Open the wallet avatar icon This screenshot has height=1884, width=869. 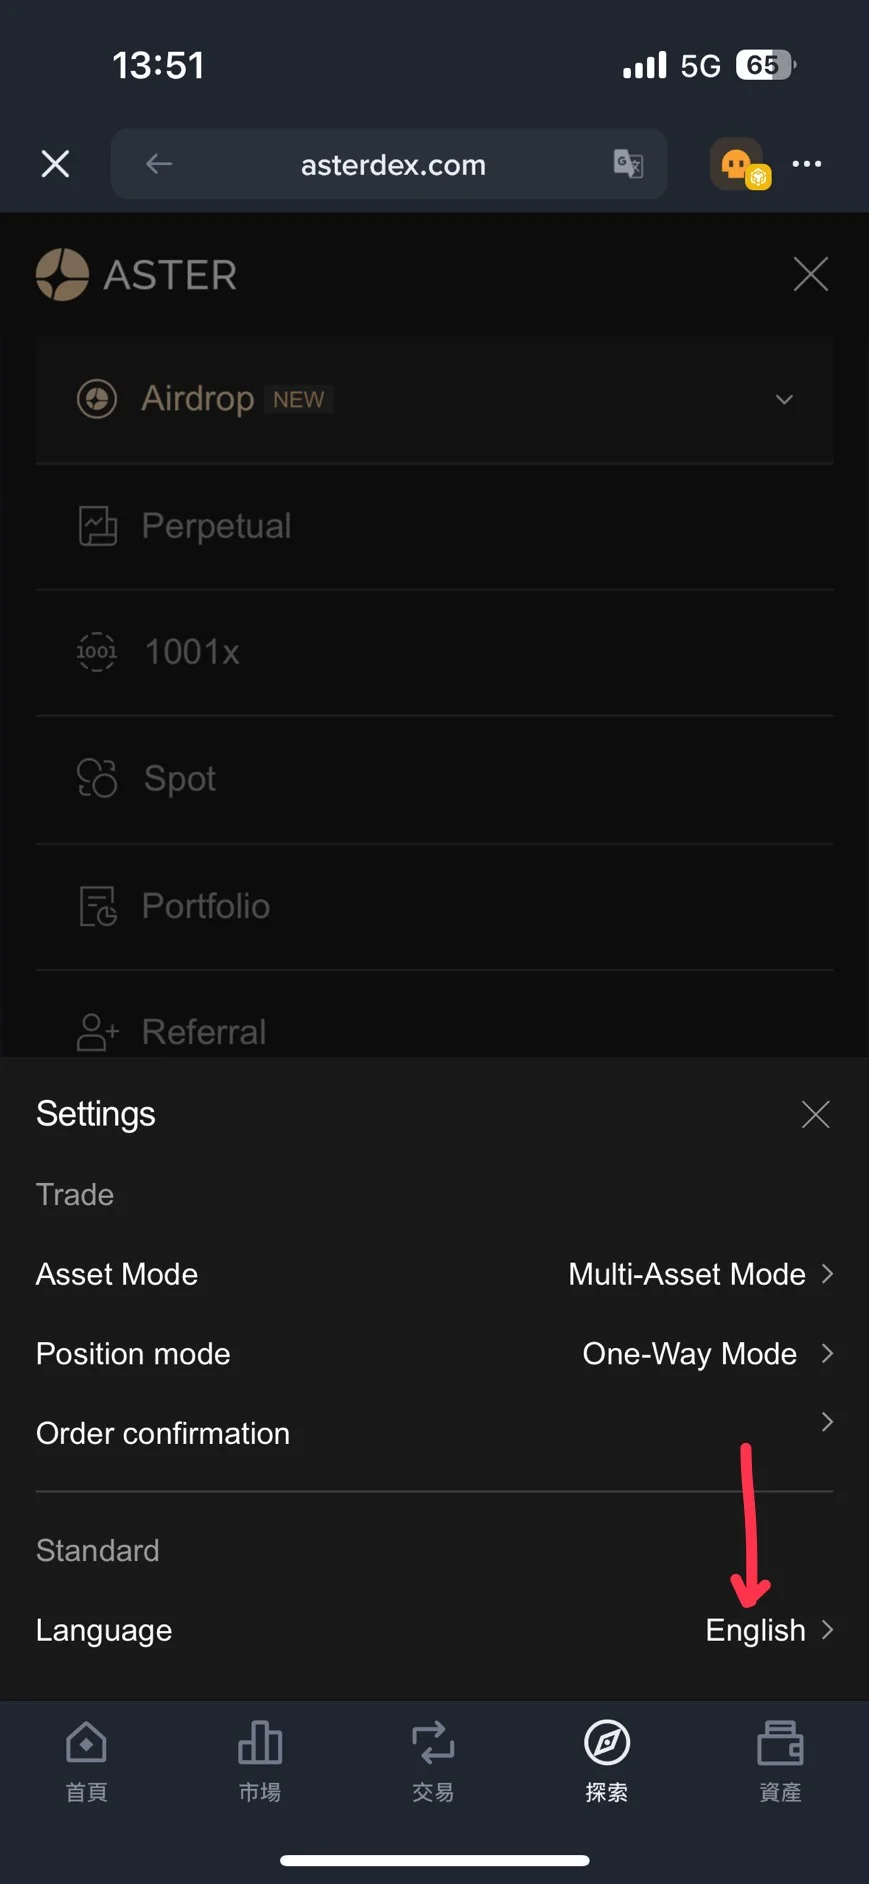click(738, 165)
